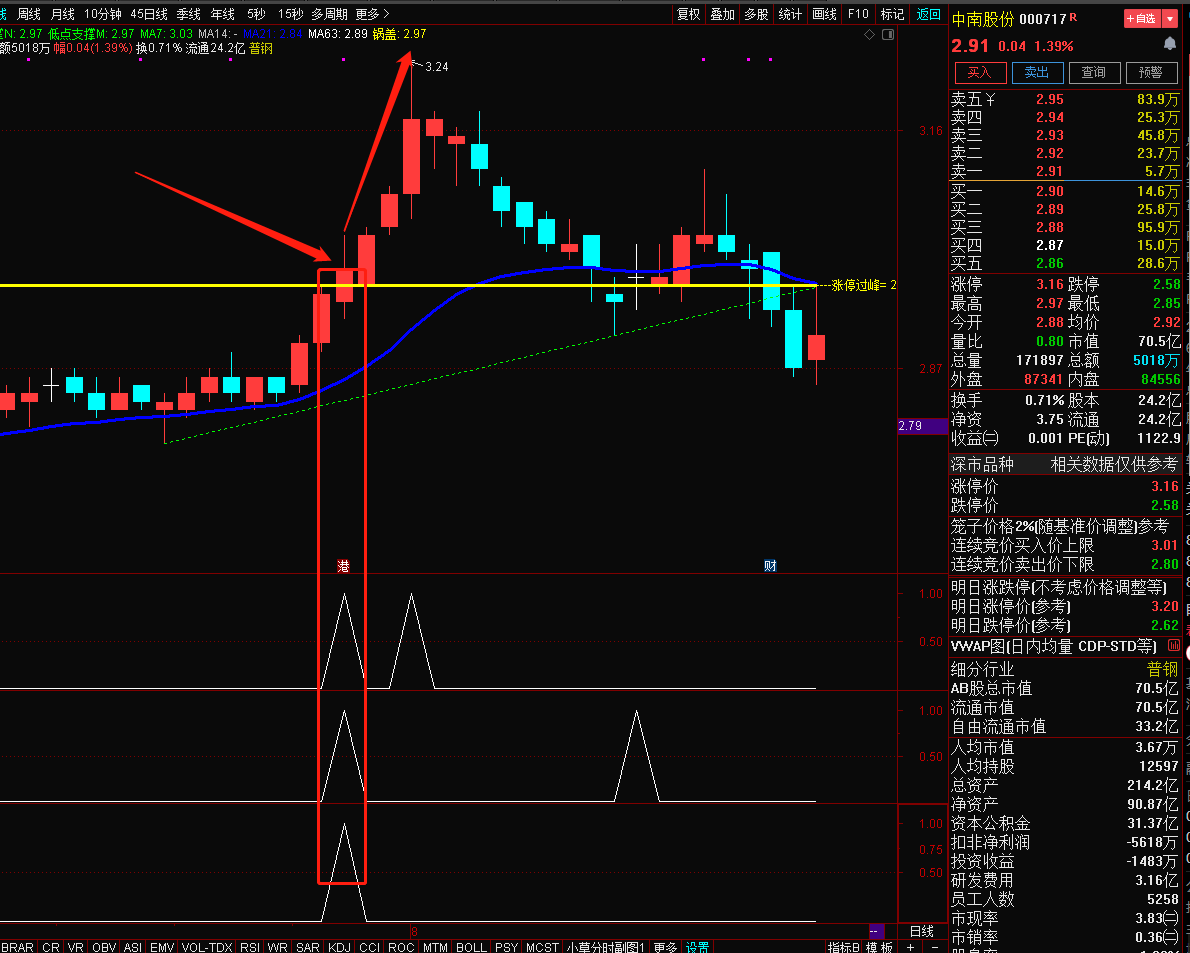Open the F10 company info

[x=858, y=14]
